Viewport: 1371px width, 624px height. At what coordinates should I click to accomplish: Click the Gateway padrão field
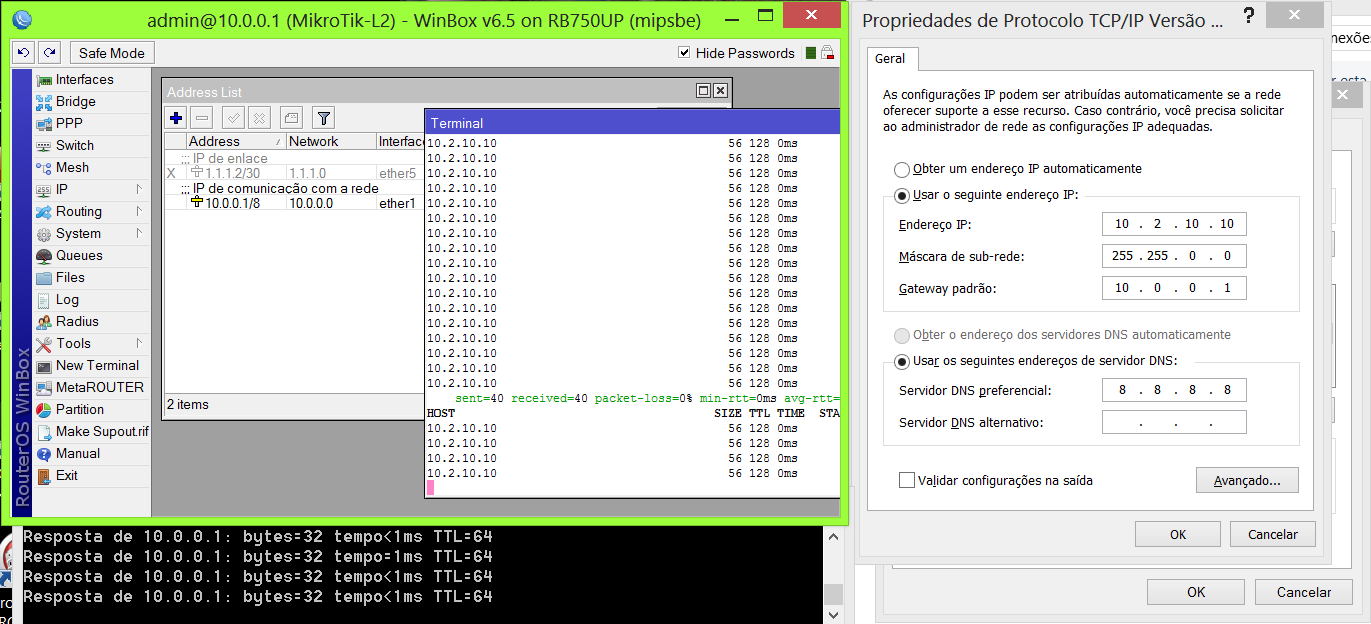pos(1174,288)
